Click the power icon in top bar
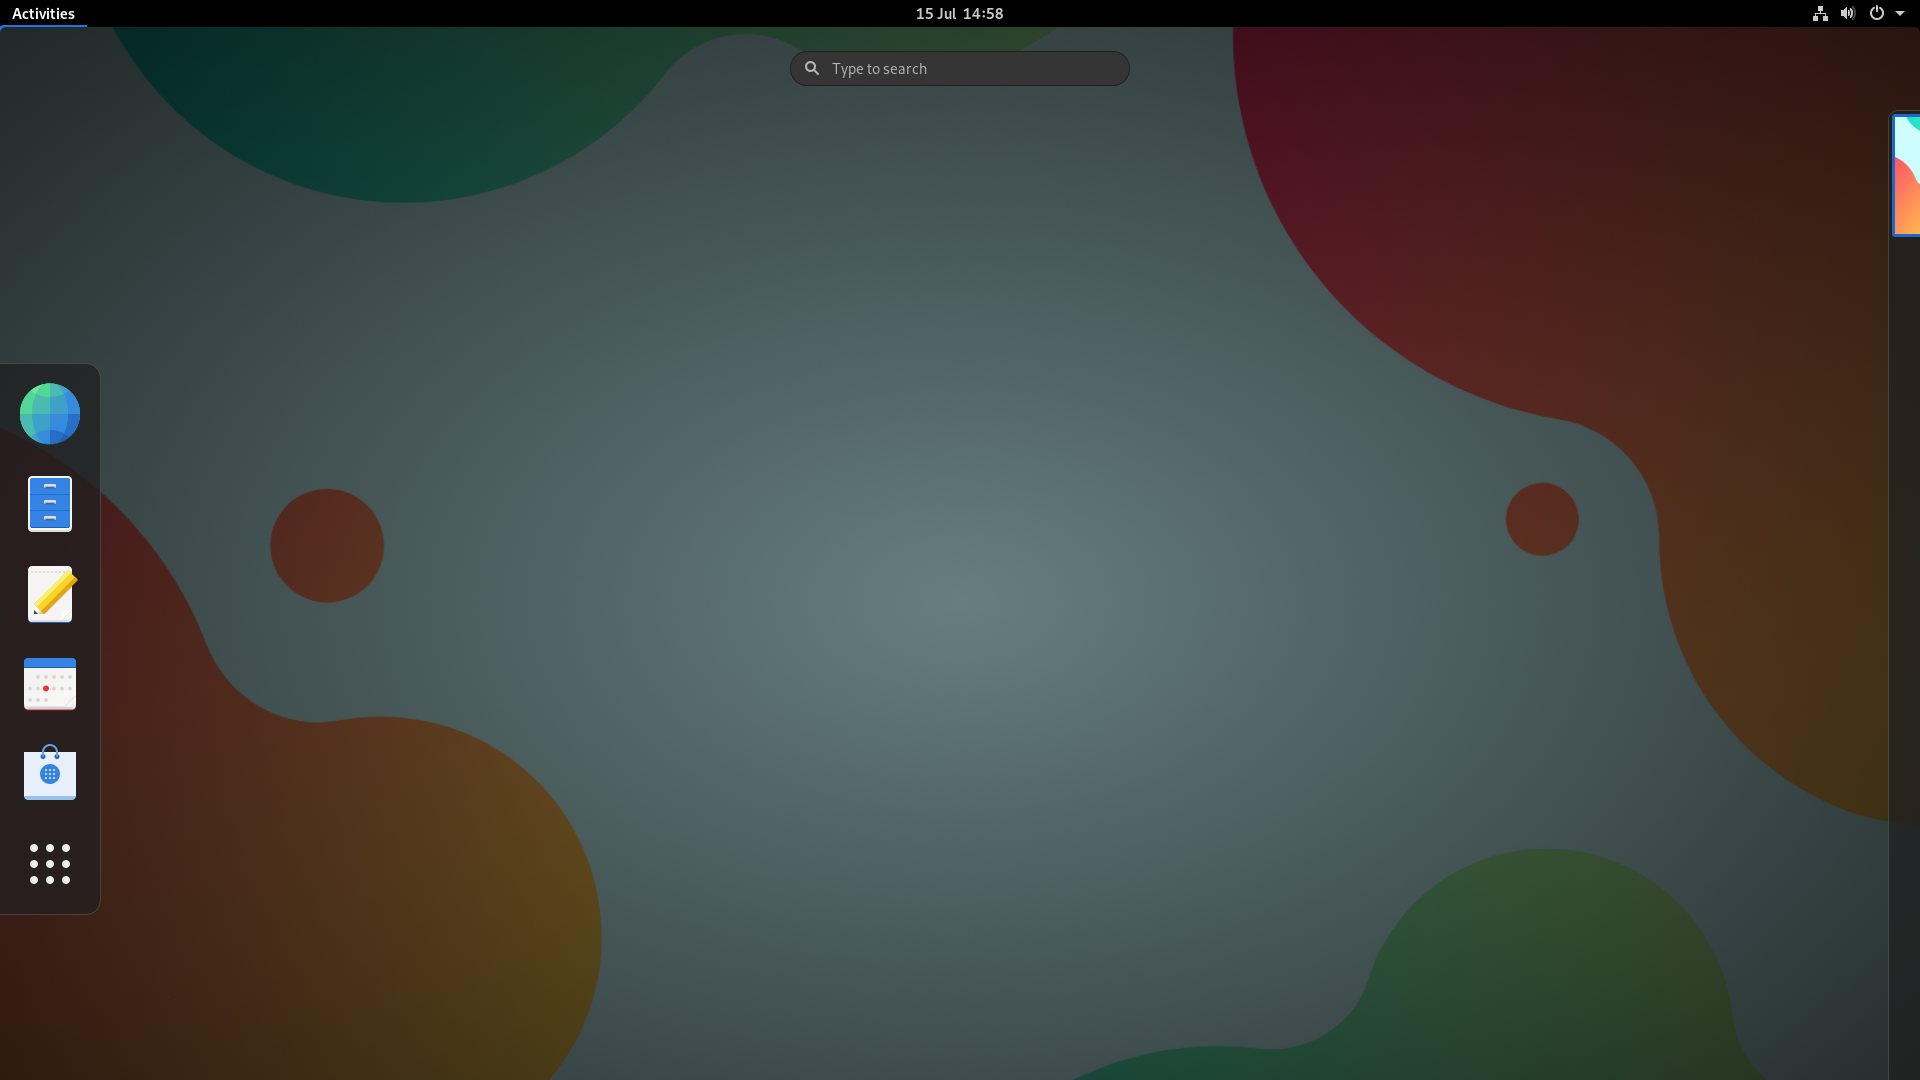The height and width of the screenshot is (1080, 1920). click(x=1877, y=13)
